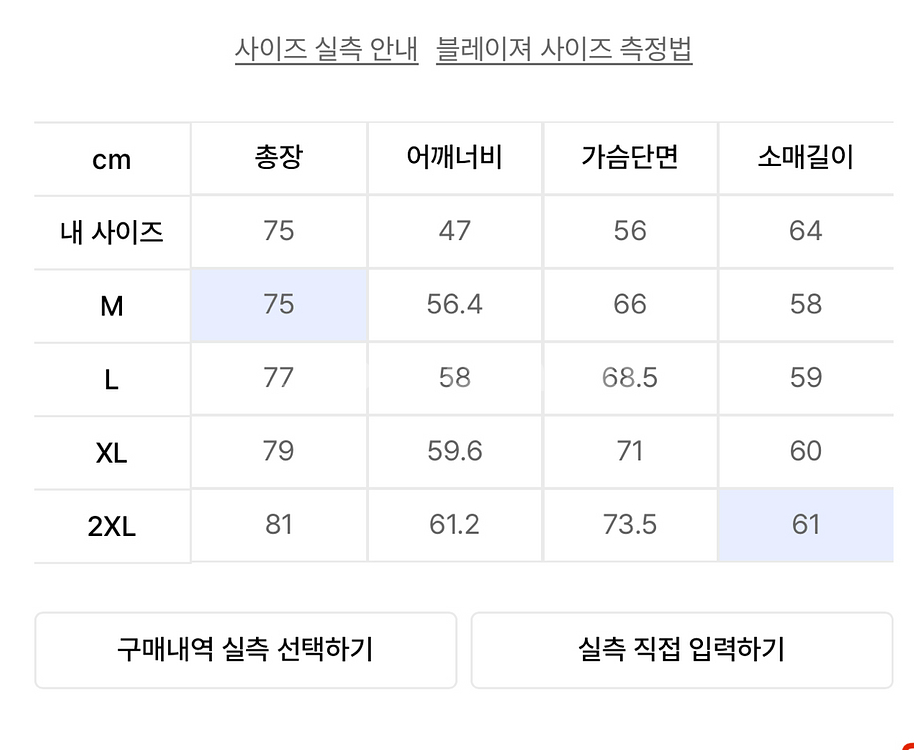Select the L size row label
The height and width of the screenshot is (750, 914).
click(112, 379)
